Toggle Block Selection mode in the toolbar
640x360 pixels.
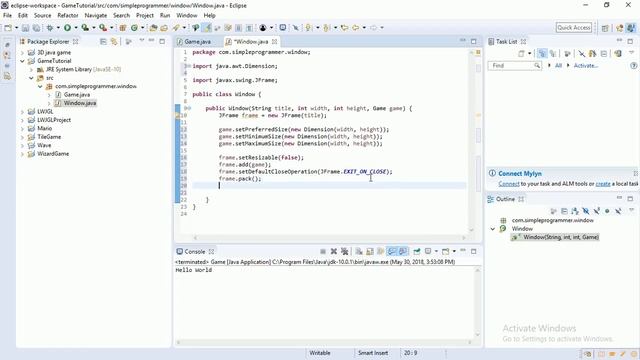[238, 28]
